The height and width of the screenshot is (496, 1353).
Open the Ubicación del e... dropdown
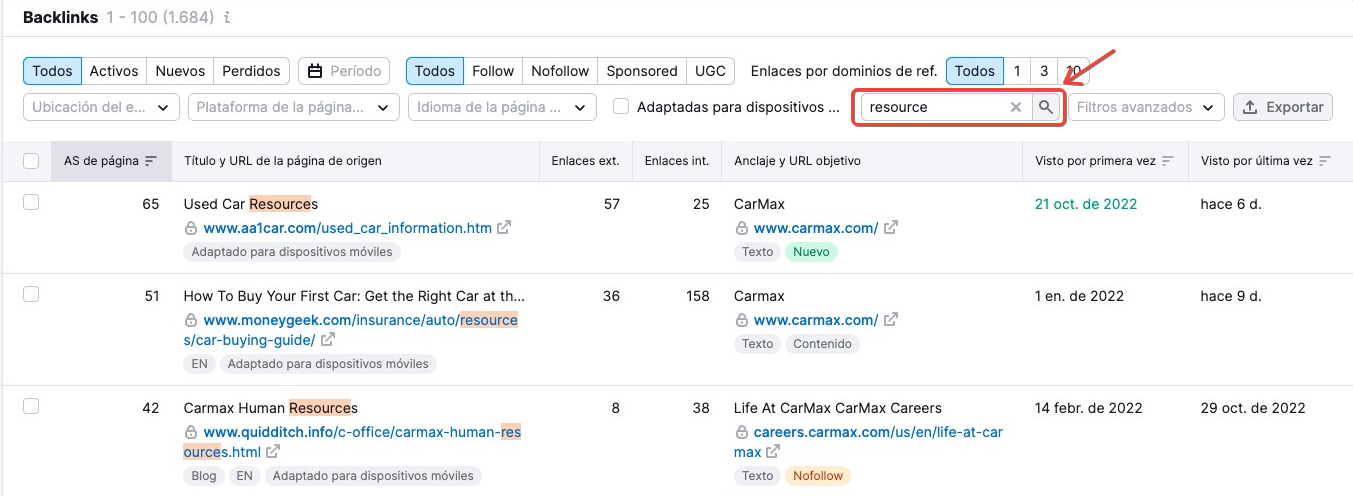coord(101,107)
